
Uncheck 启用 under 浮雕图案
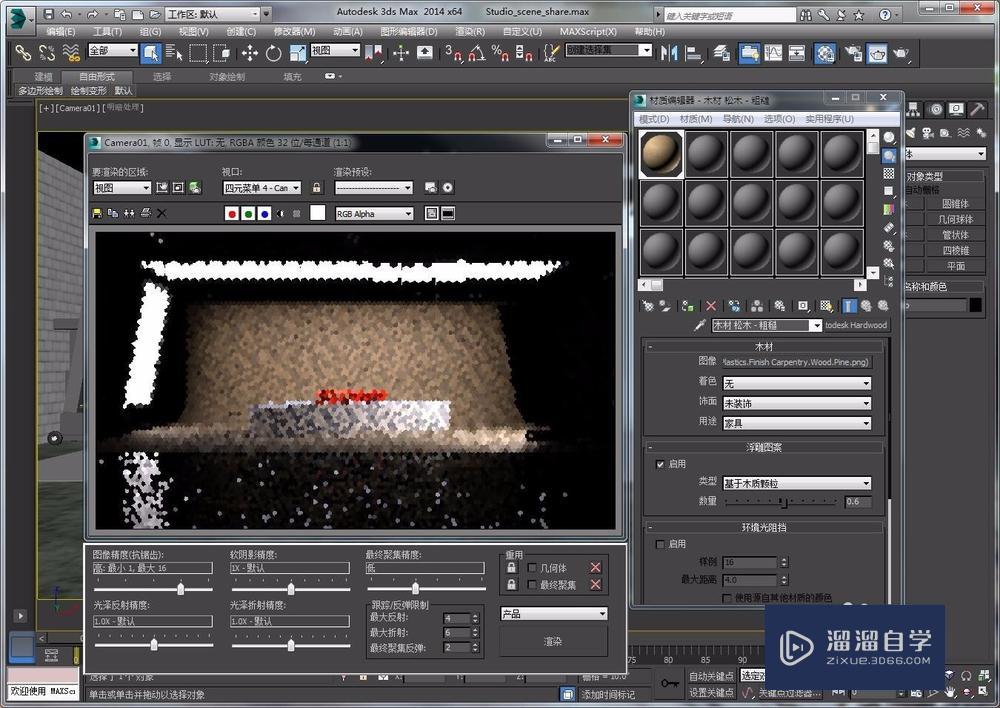[660, 464]
